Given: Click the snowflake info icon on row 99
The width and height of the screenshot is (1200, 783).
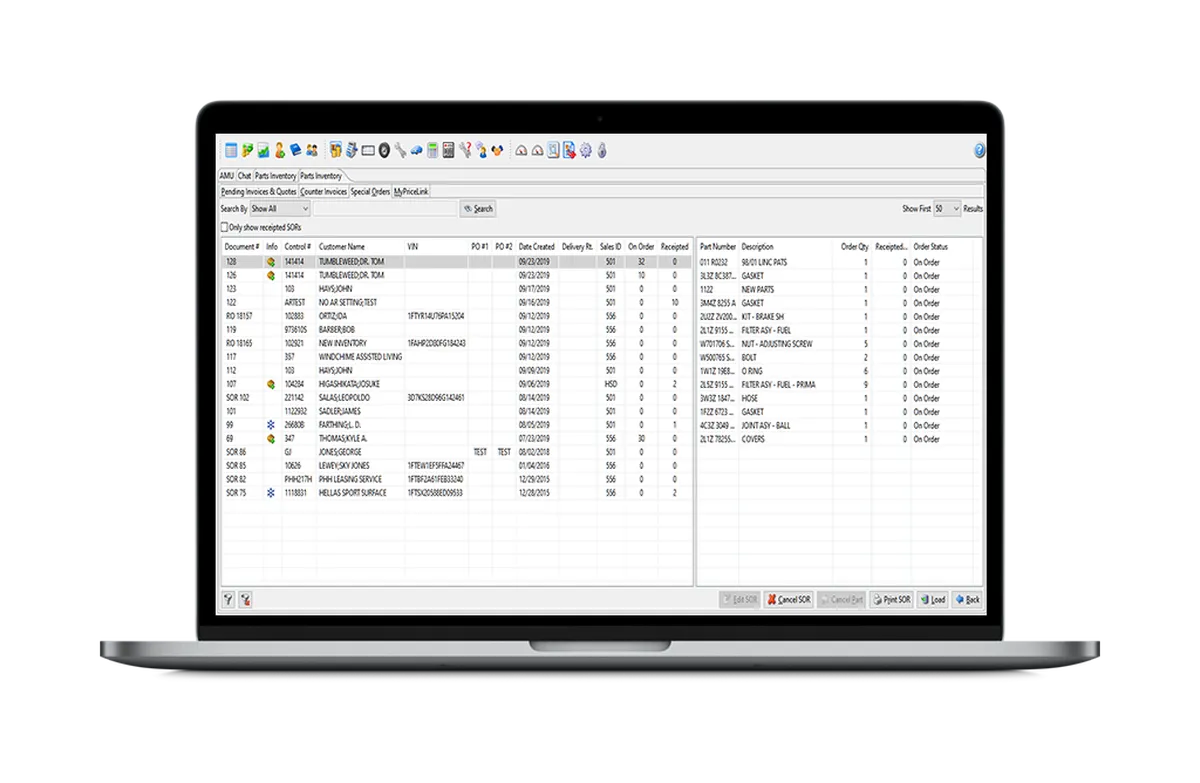Looking at the screenshot, I should 271,425.
